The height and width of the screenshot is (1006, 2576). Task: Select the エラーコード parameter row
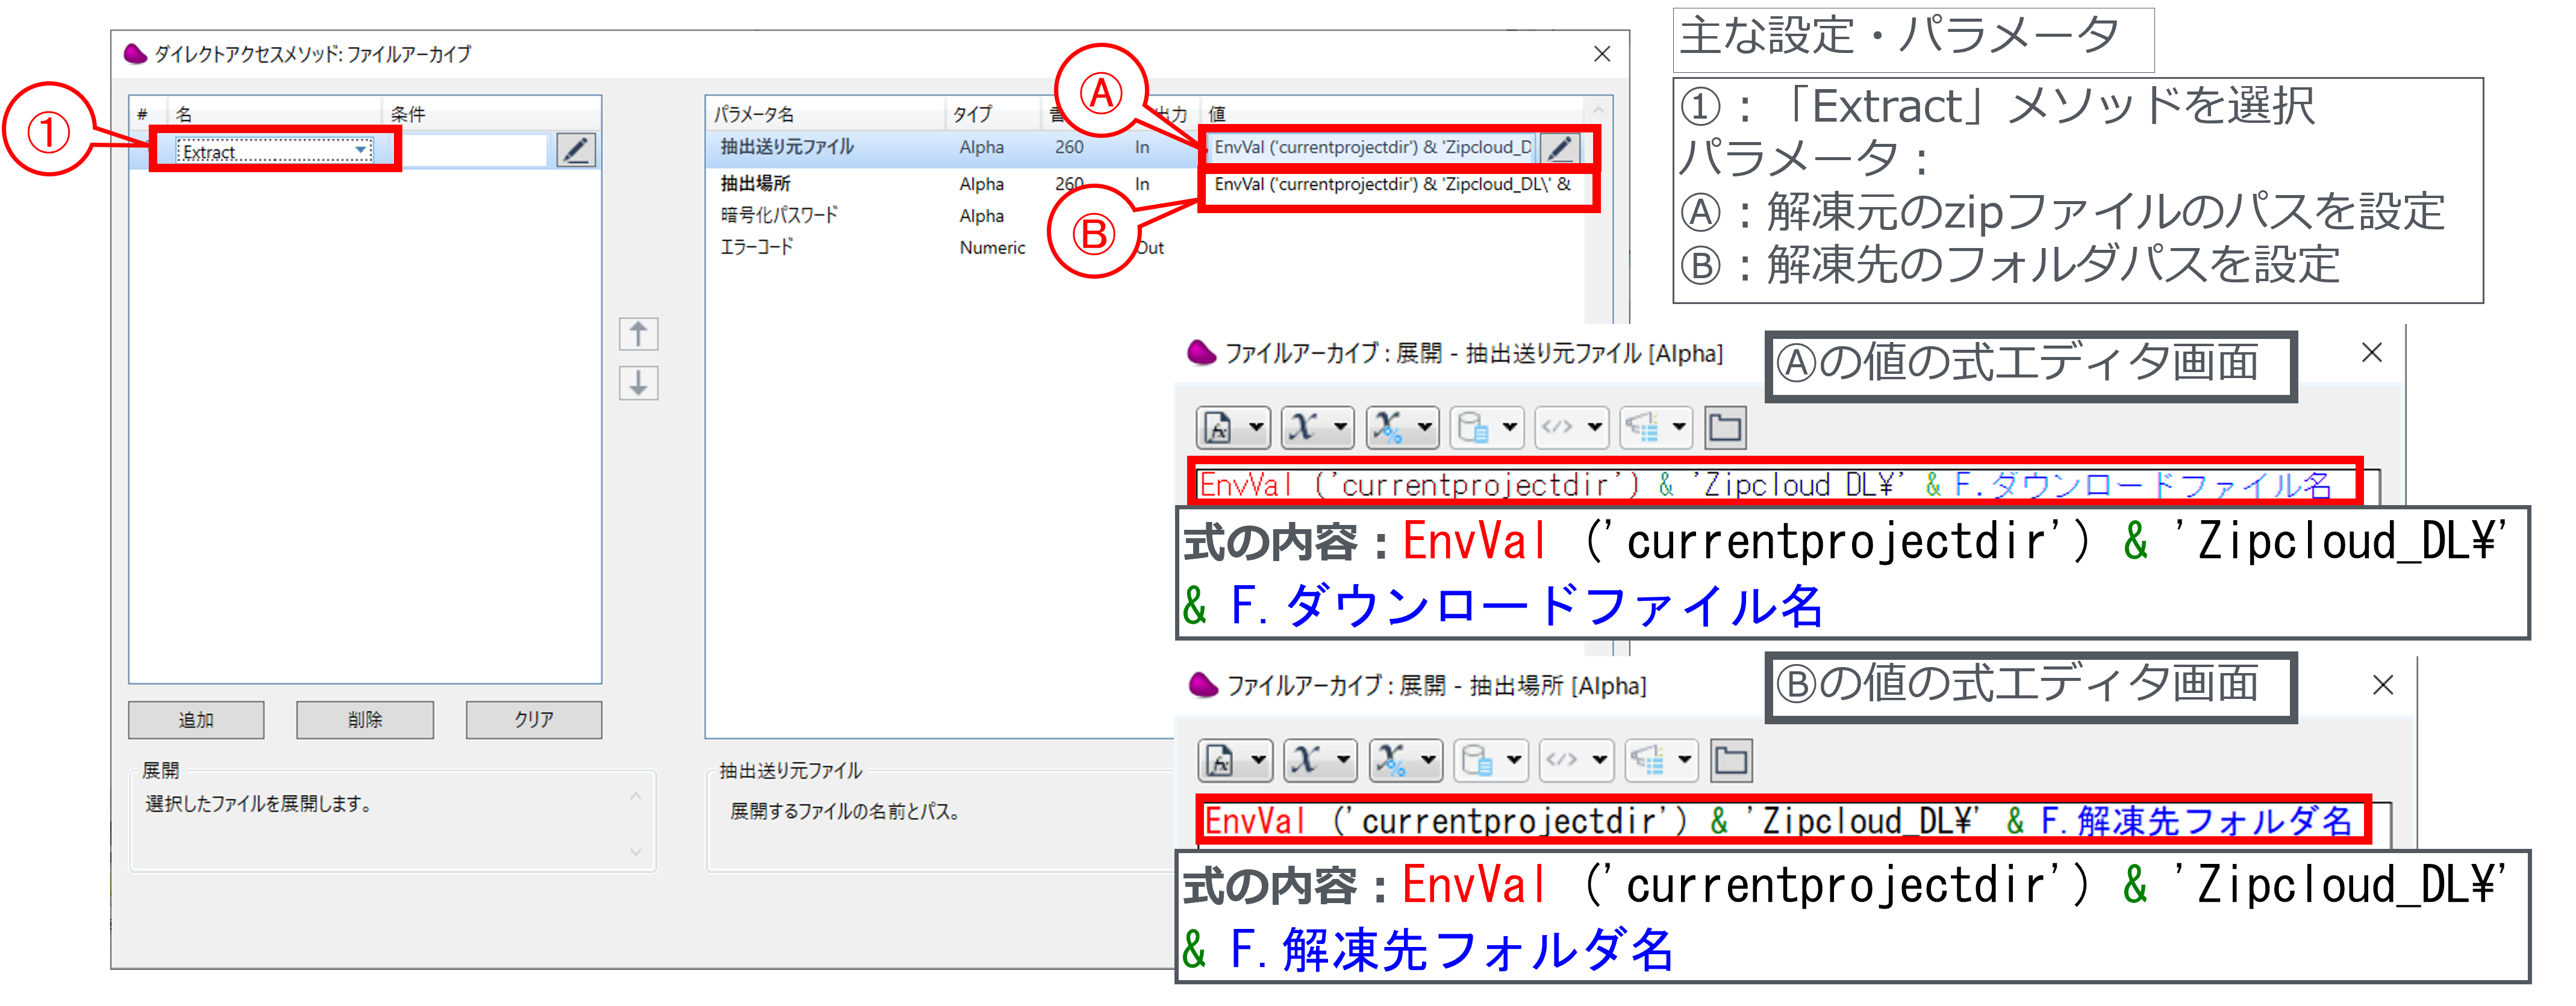point(1144,247)
